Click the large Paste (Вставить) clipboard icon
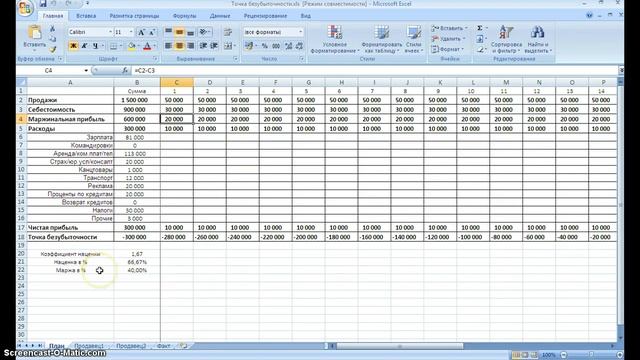 [x=35, y=33]
